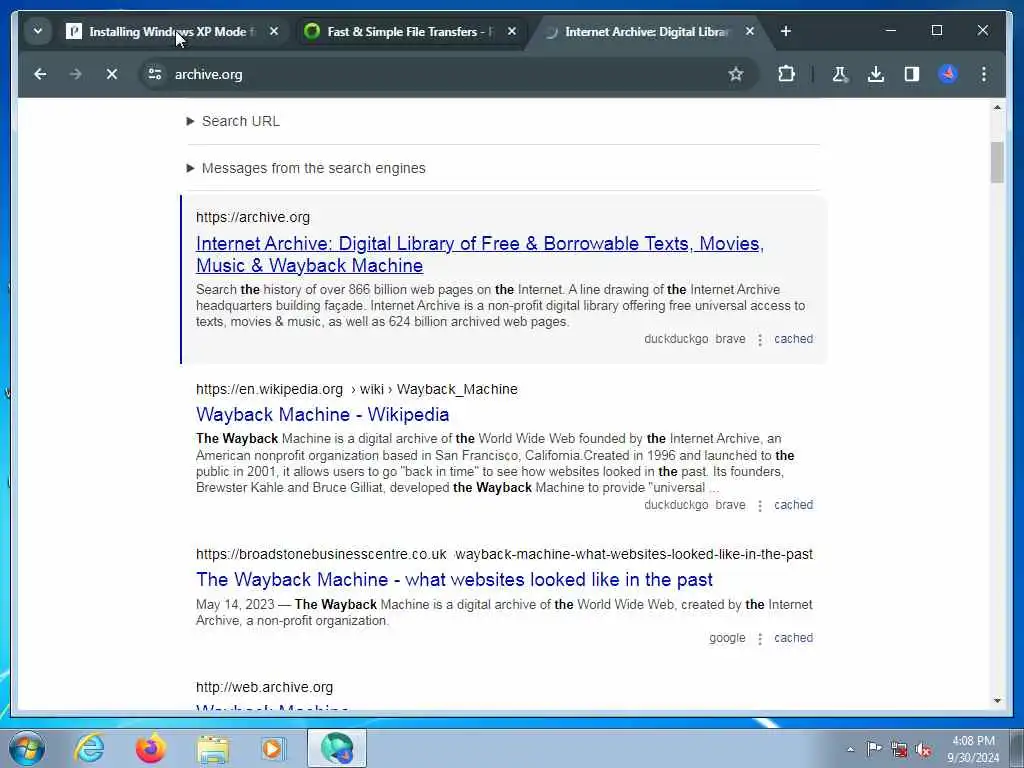Open cached version of Internet Archive result

[x=793, y=339]
